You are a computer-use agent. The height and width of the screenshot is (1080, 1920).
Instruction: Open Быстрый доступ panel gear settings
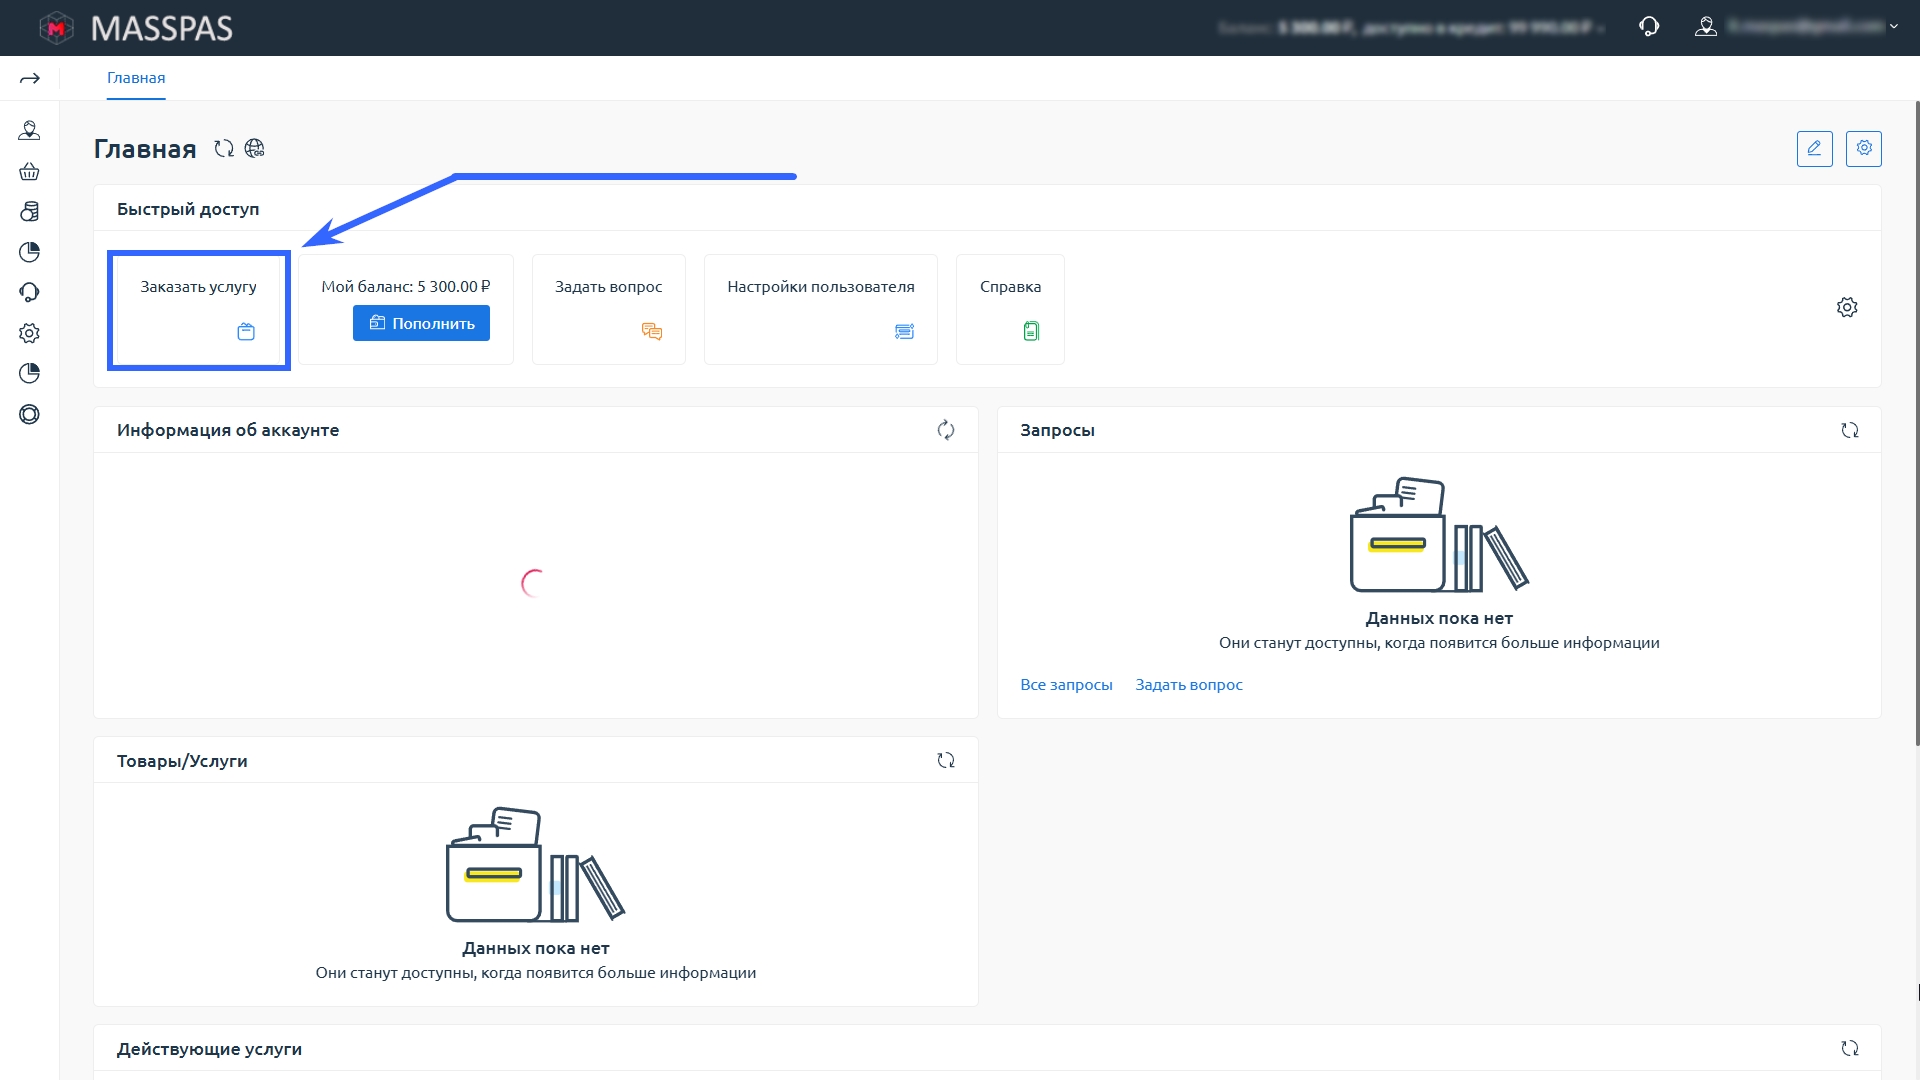point(1846,308)
